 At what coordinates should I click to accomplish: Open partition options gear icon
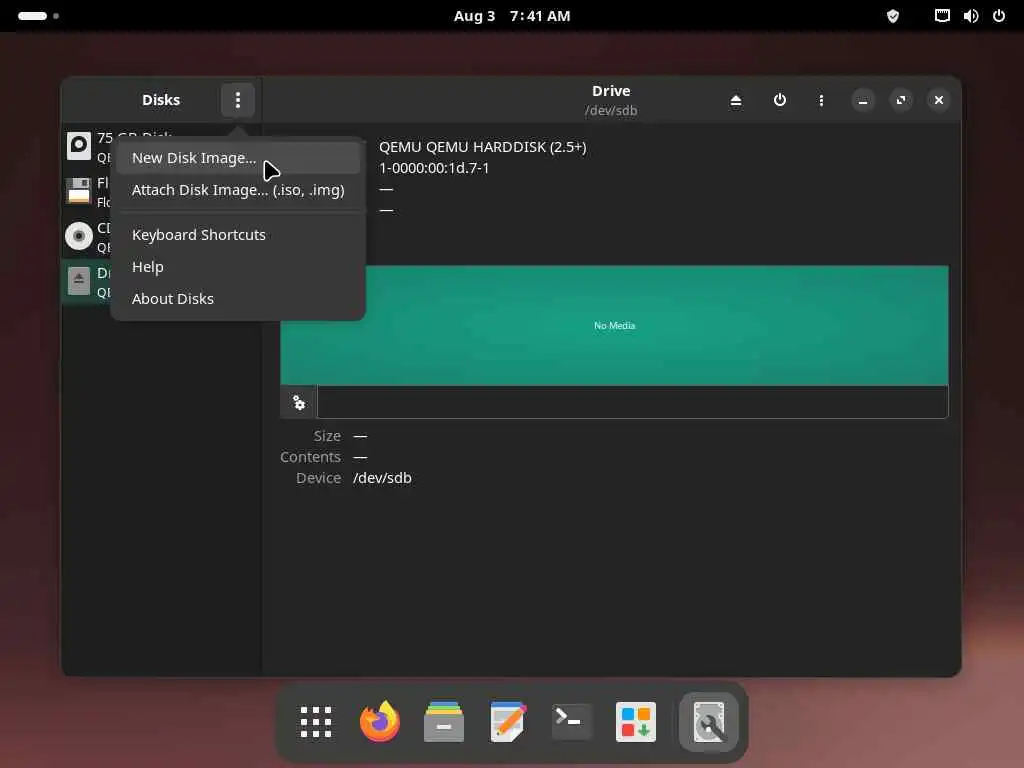tap(299, 403)
